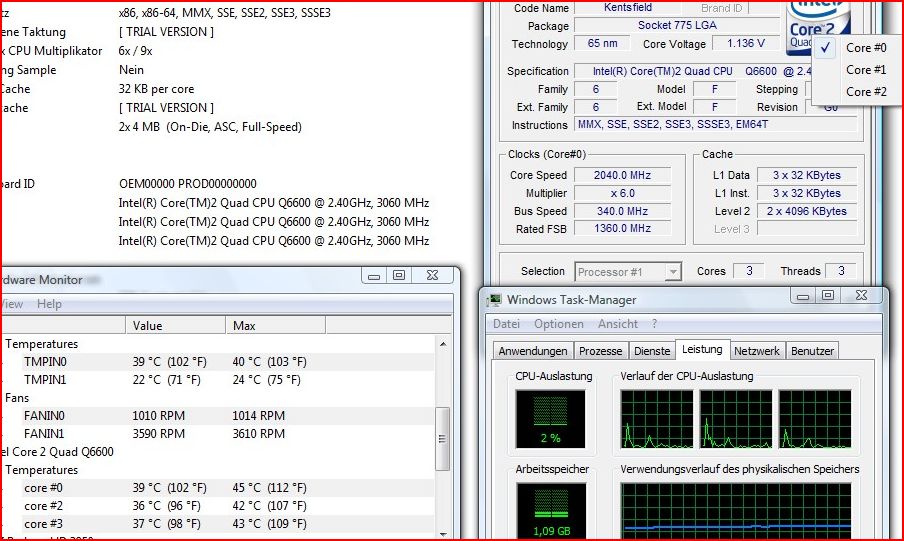Open the ? help menu in Task-Manager
Image resolution: width=904 pixels, height=541 pixels.
click(x=654, y=324)
